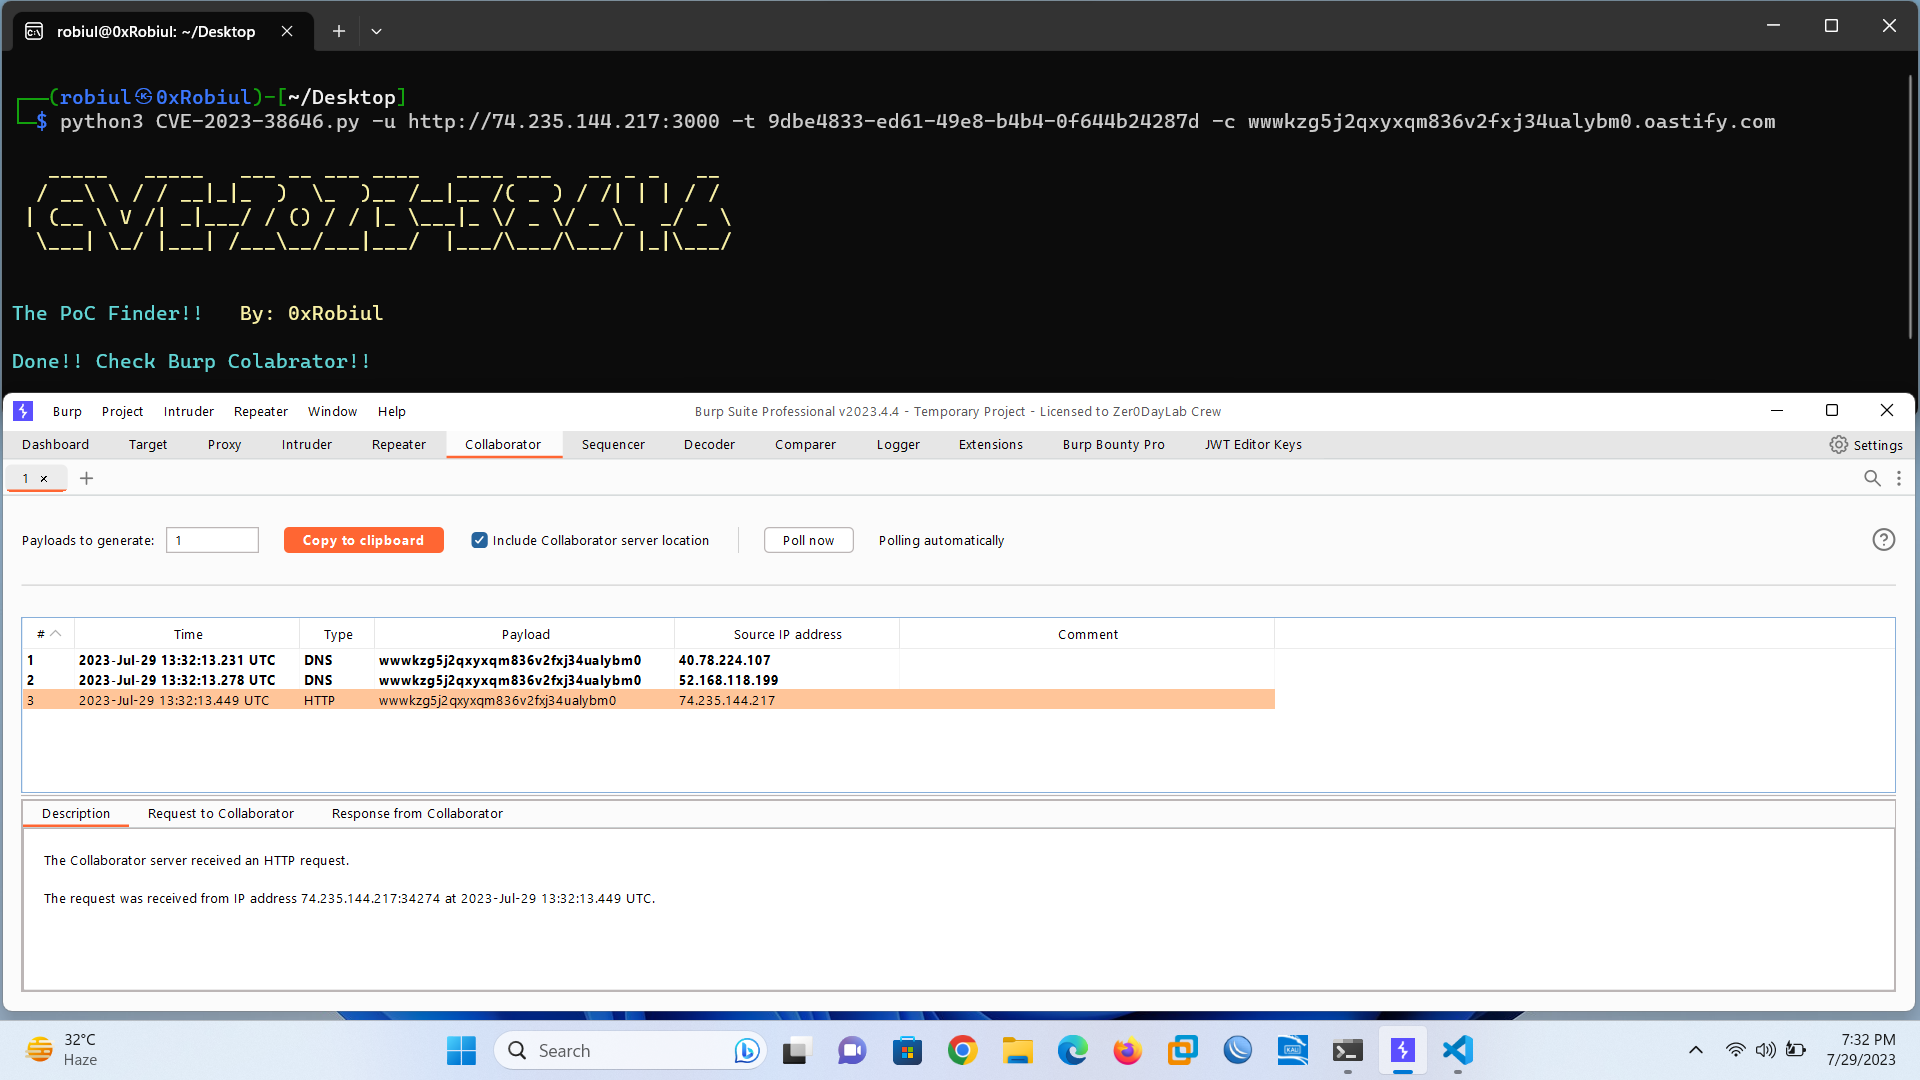
Task: Select the DNS interaction from 52.168.118.199
Action: pos(648,680)
